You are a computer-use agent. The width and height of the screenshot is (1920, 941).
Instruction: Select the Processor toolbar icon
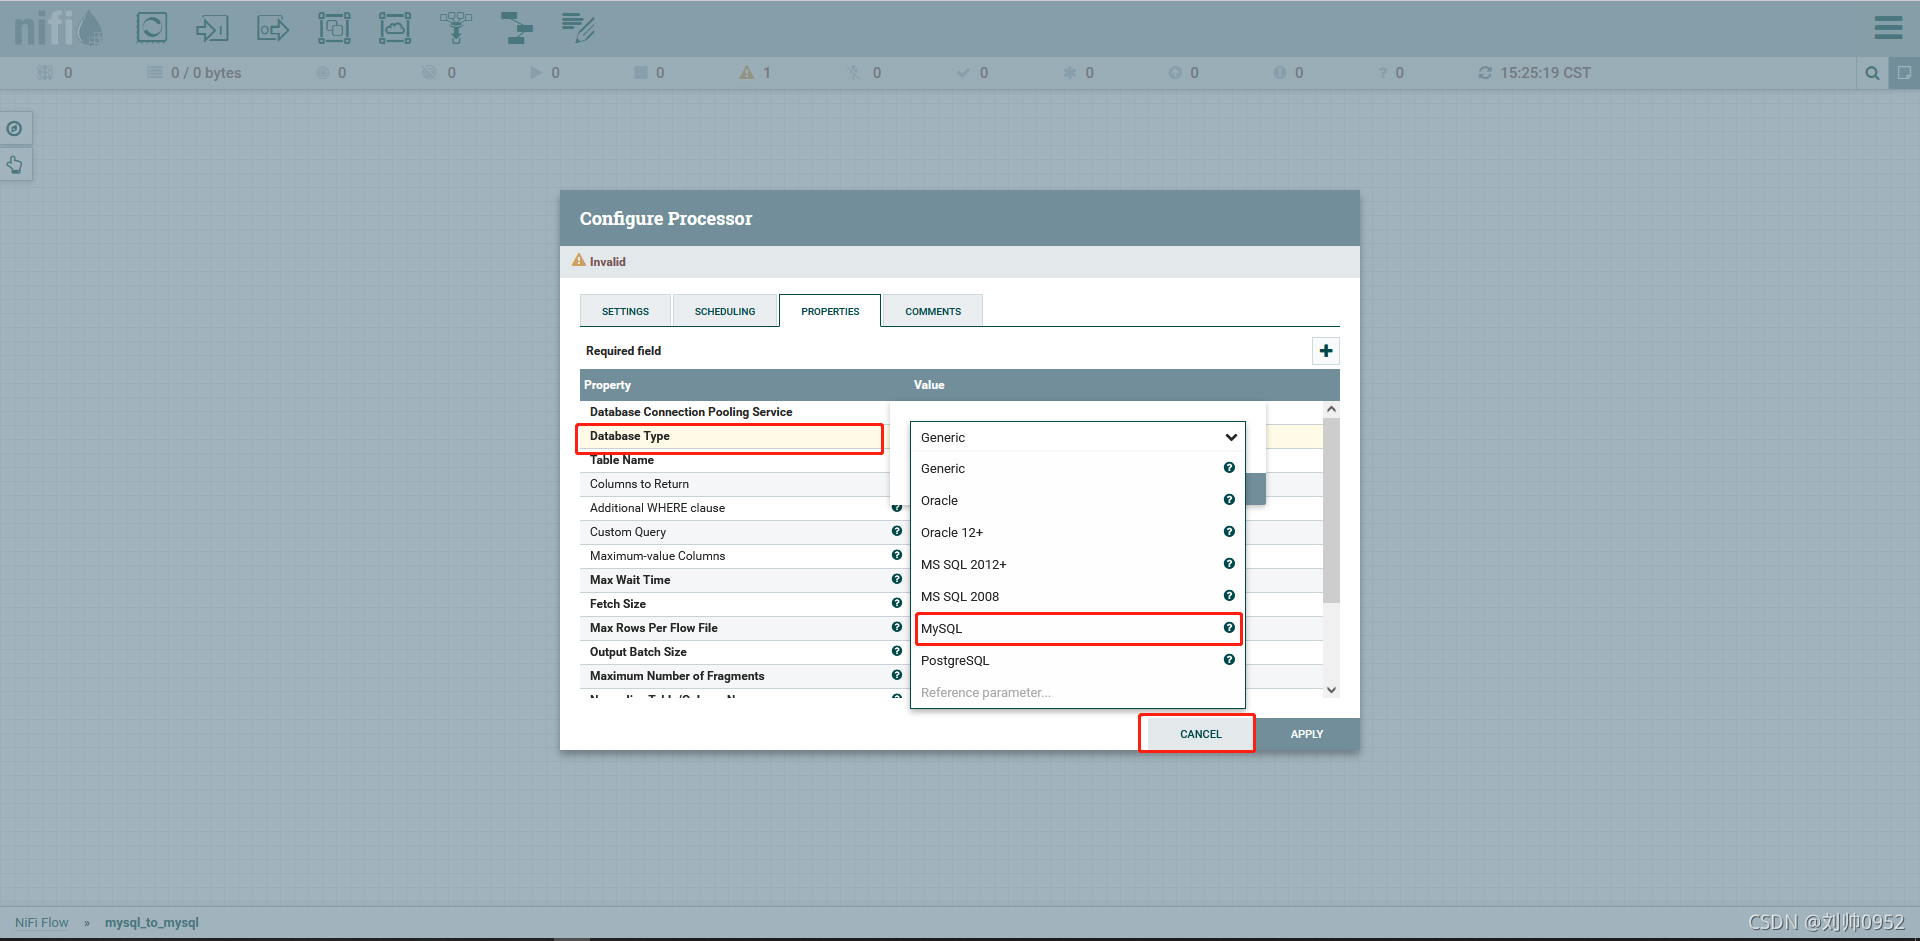[x=152, y=27]
